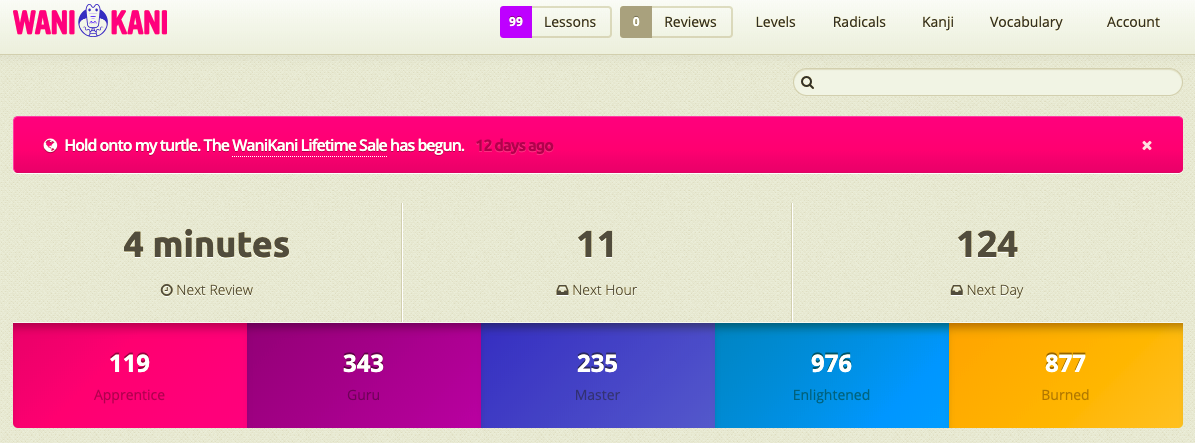Click the "Next Hour" label
Viewport: 1195px width, 443px height.
pos(604,290)
